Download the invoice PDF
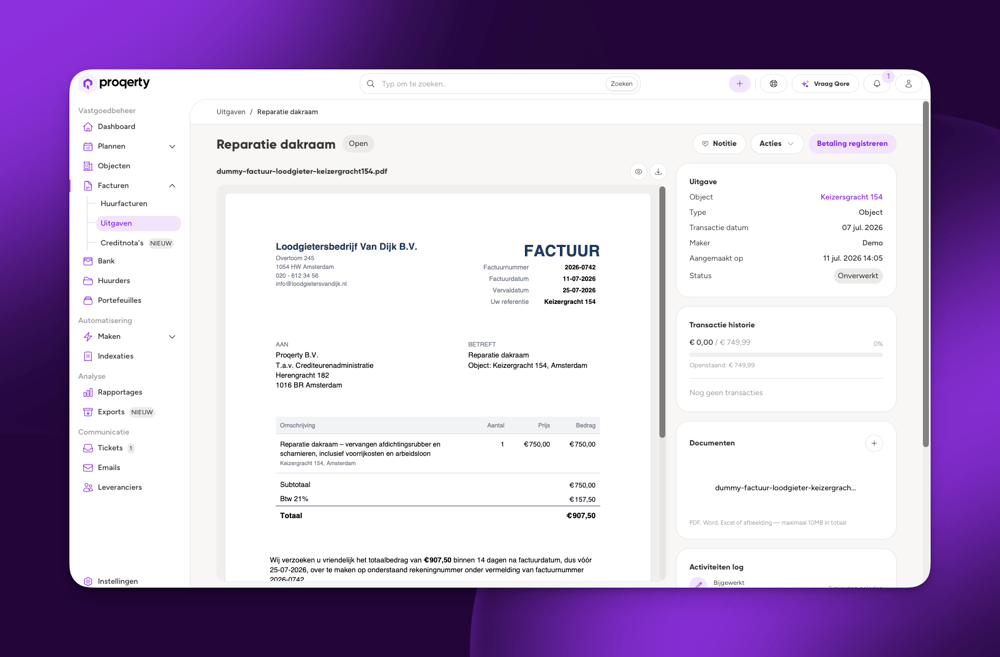Screen dimensions: 1000x657 click(658, 172)
